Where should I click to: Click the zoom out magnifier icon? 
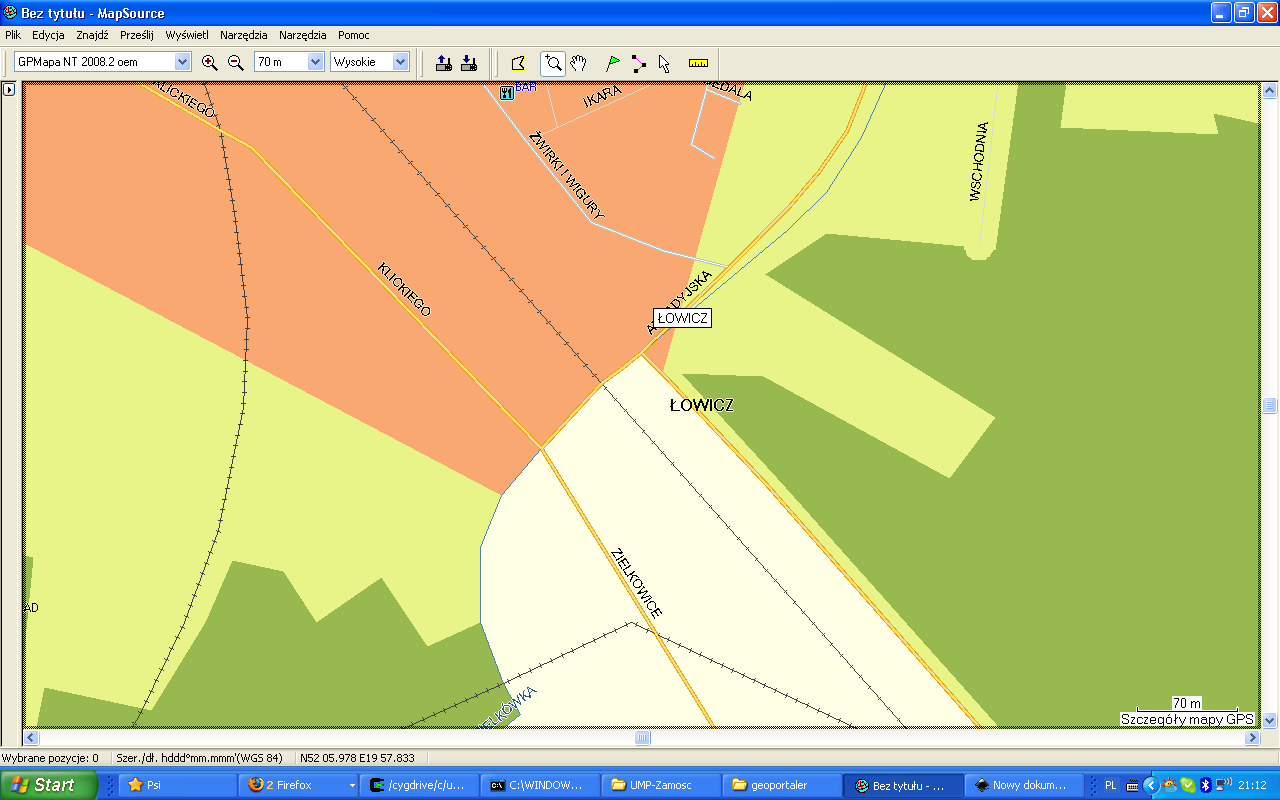point(236,62)
